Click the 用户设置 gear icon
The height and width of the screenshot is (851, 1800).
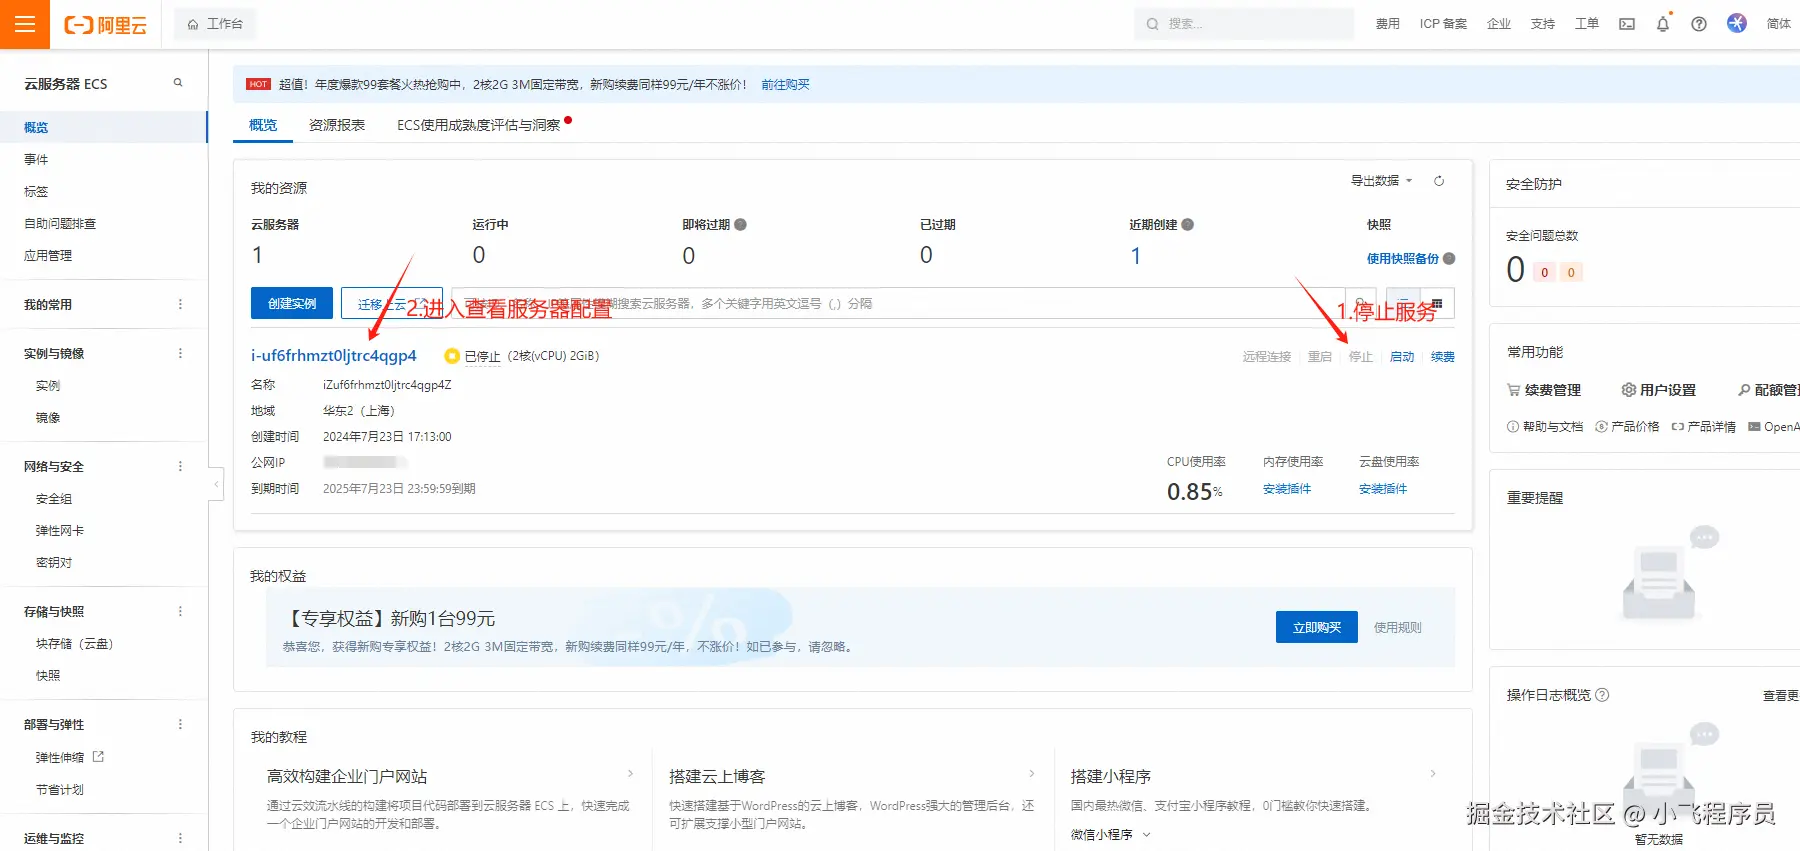(1628, 390)
